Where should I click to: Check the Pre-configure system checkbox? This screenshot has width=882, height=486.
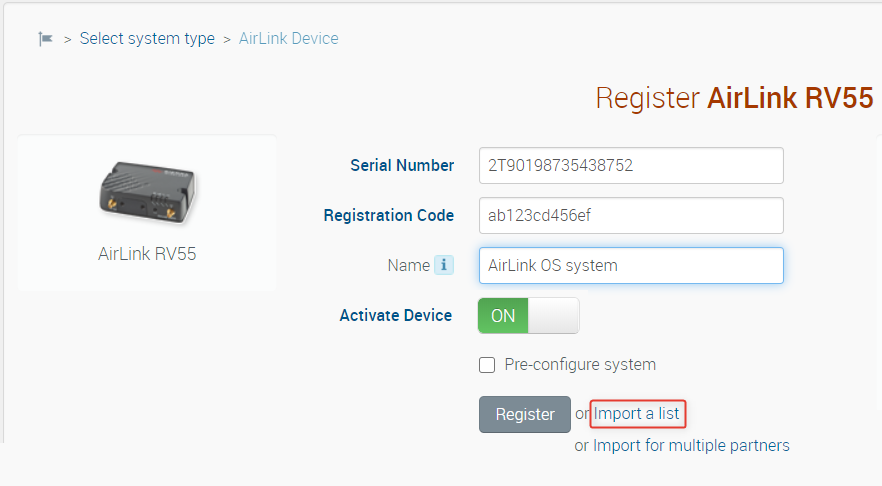(487, 365)
